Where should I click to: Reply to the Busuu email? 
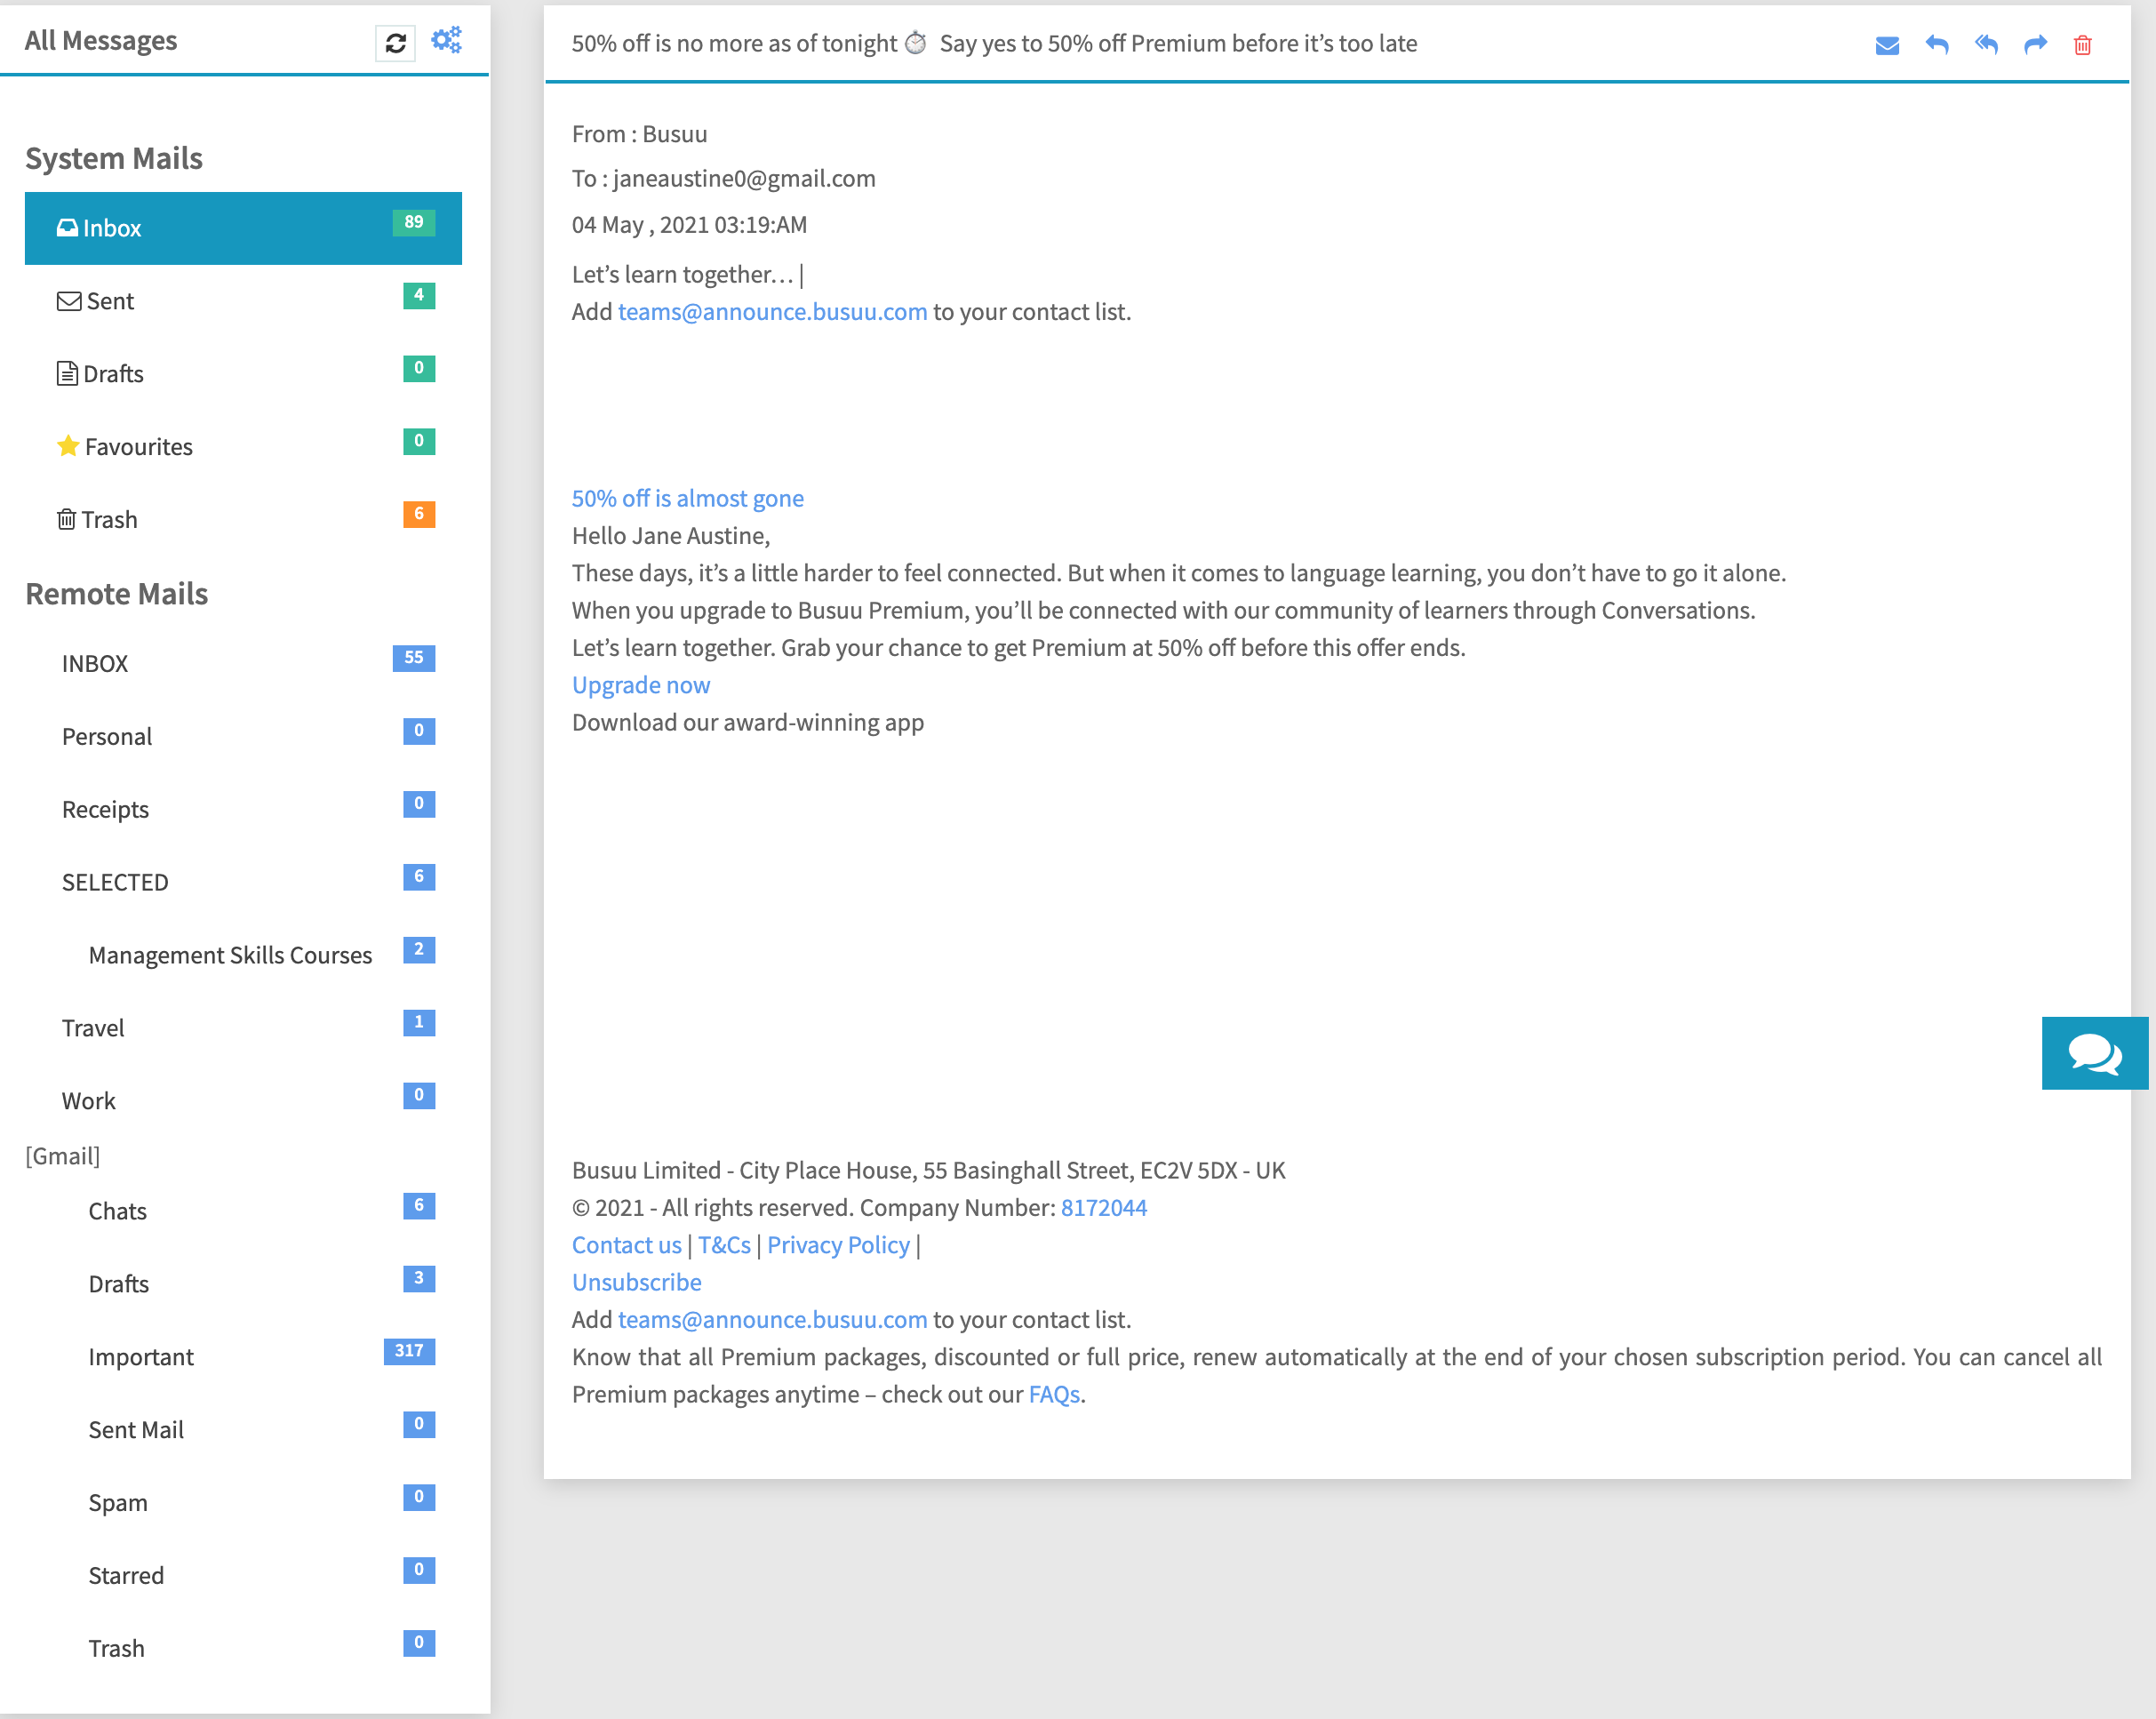coord(1936,45)
